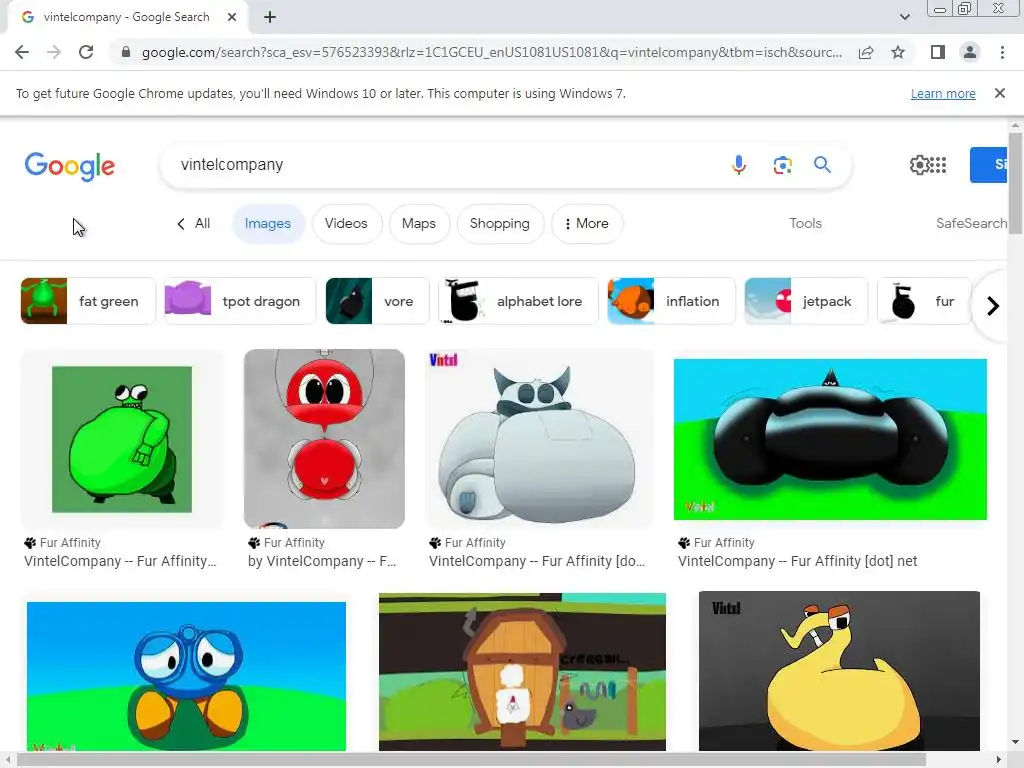Click the horizontal scrollbar at the bottom
This screenshot has width=1024, height=768.
pos(470,760)
